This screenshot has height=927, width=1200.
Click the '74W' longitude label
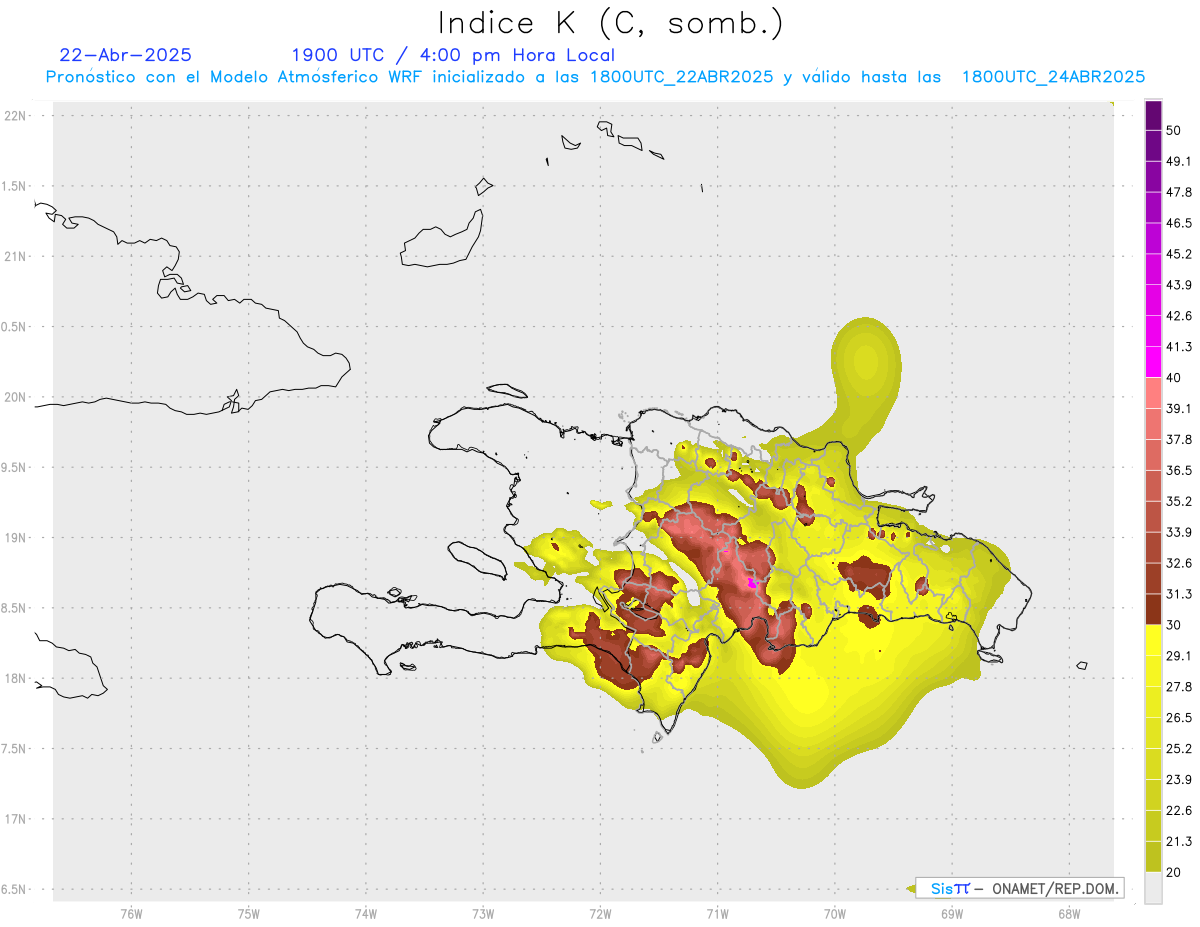[x=366, y=913]
